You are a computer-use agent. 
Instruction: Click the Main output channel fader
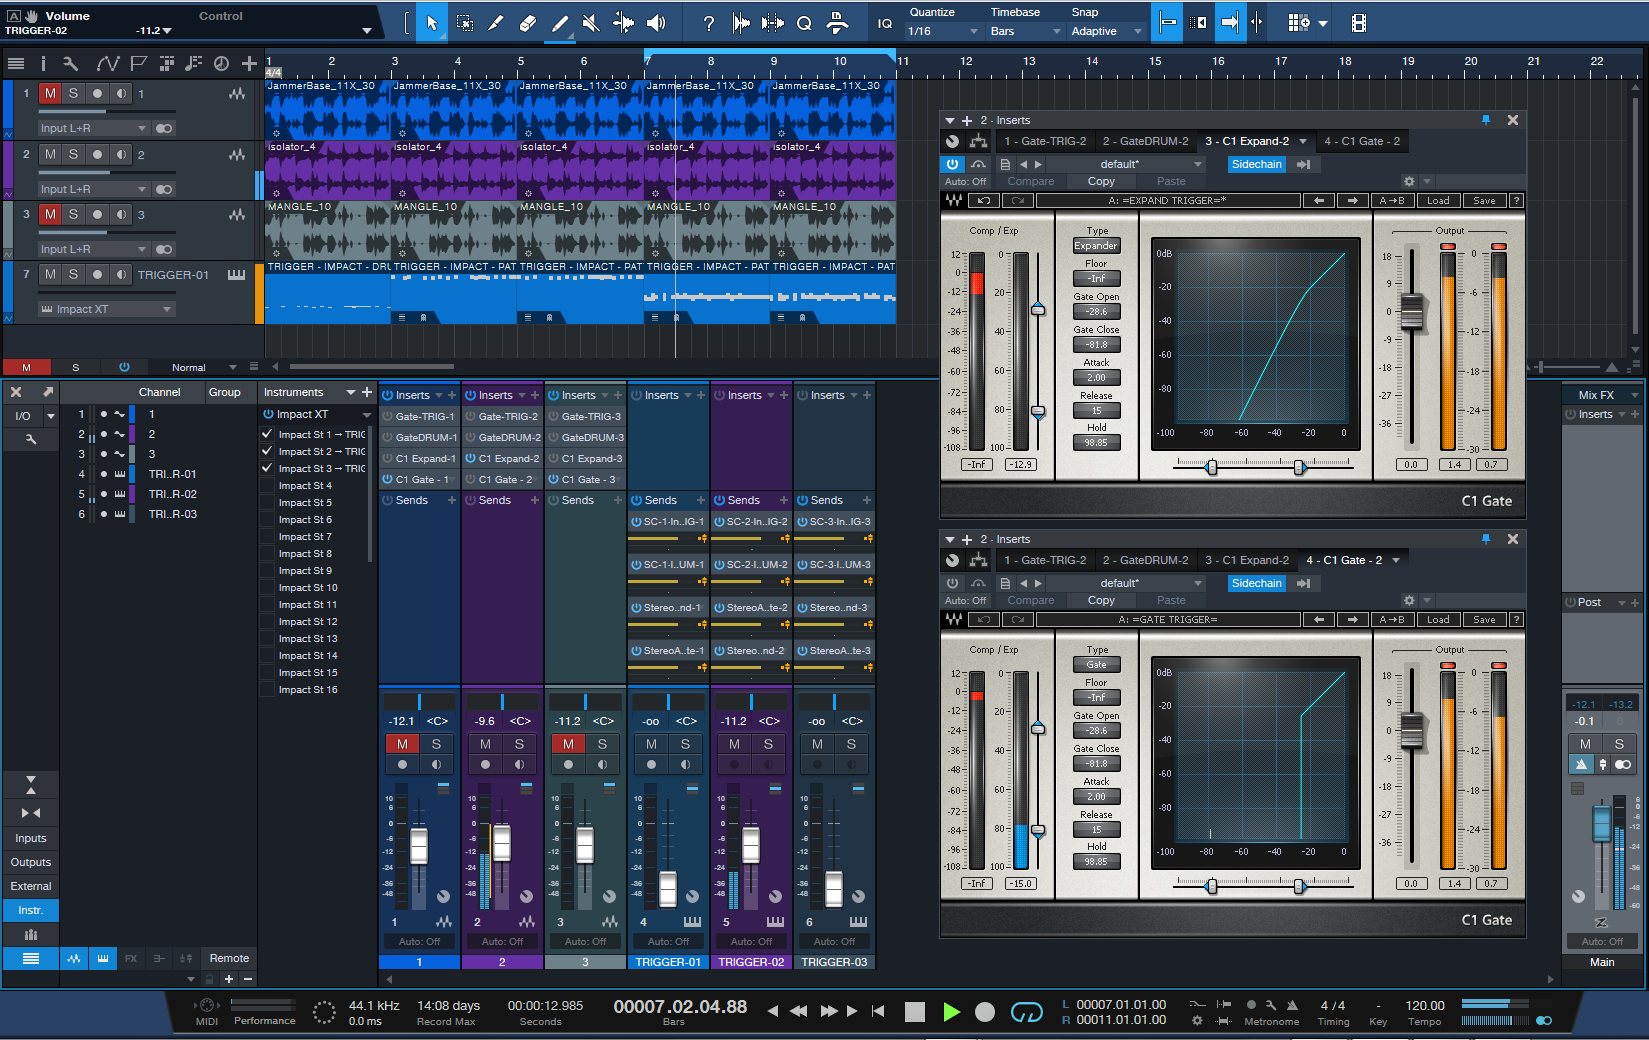click(1601, 823)
